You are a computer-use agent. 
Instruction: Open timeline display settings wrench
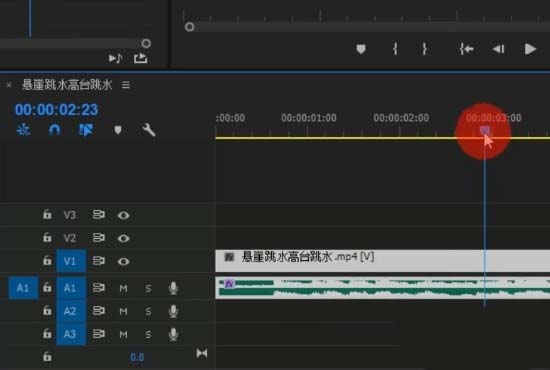point(149,130)
